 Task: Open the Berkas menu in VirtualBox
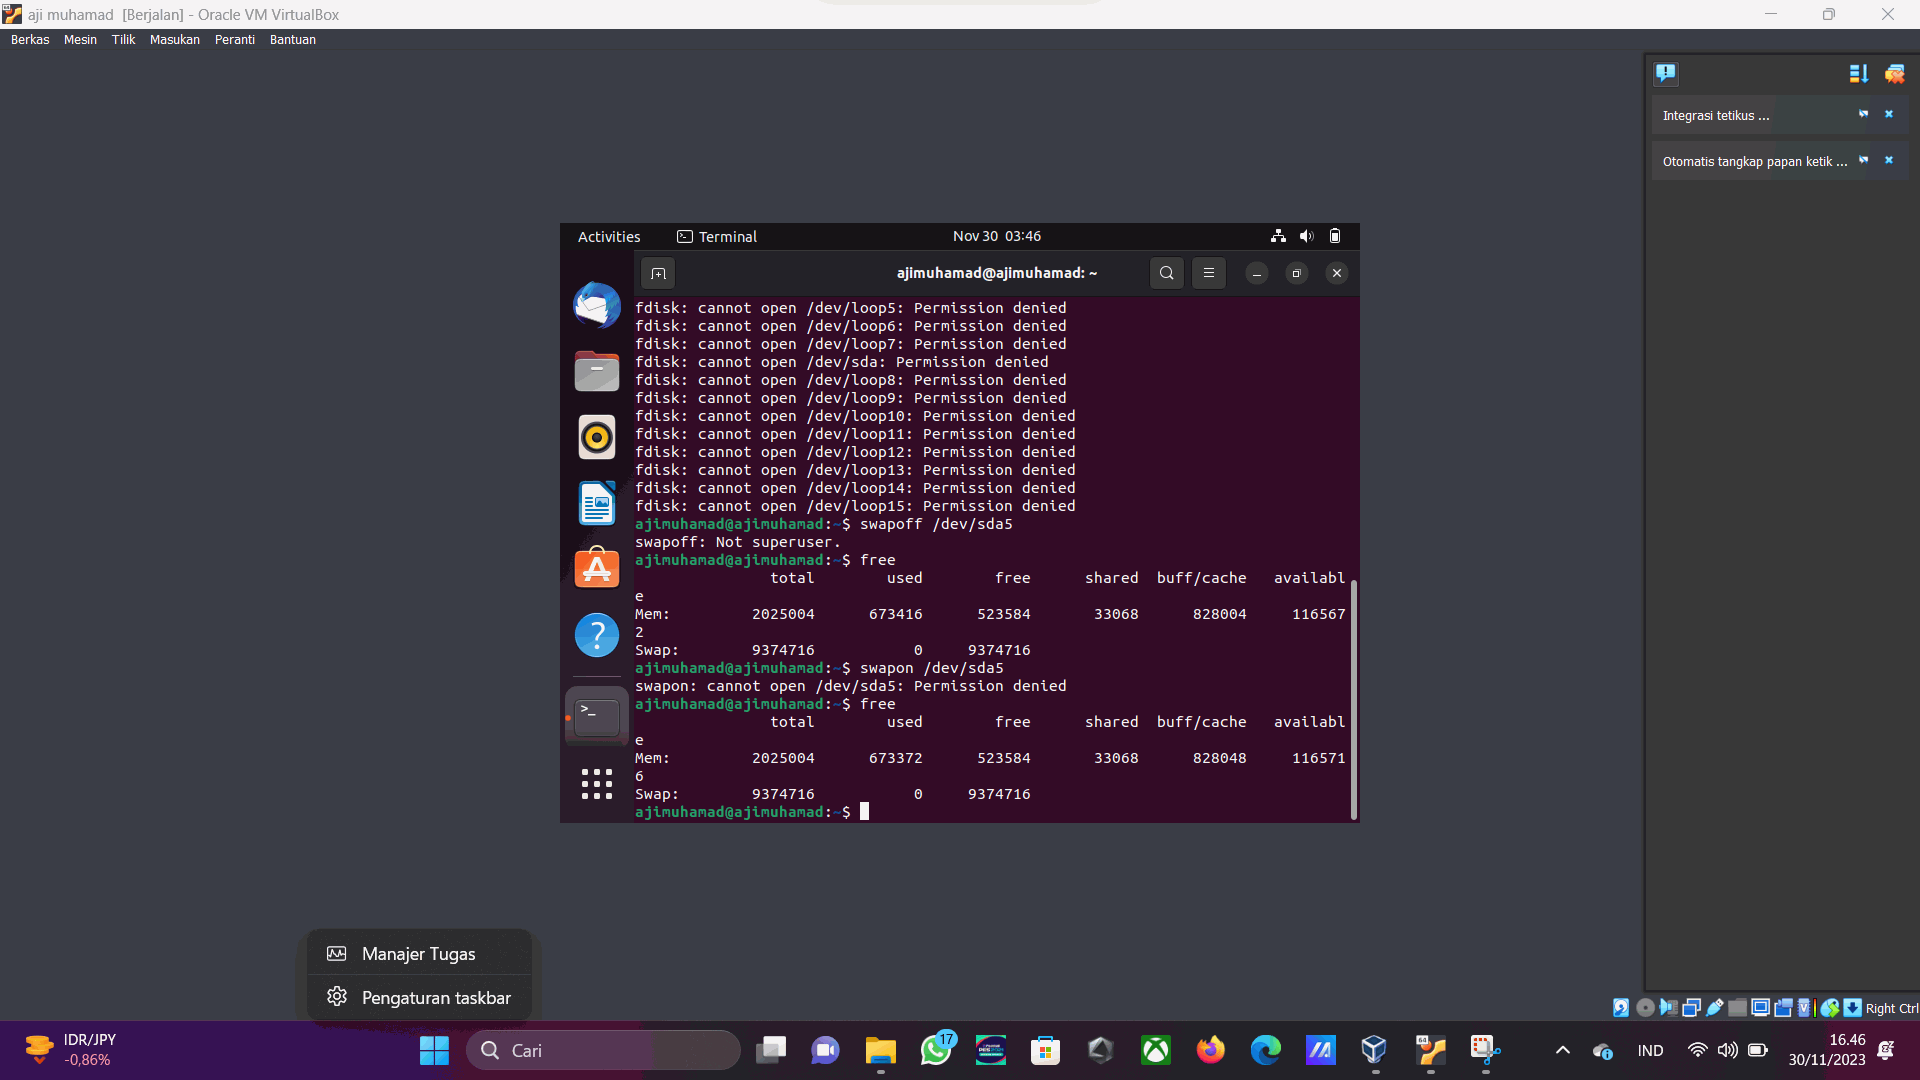pos(30,40)
